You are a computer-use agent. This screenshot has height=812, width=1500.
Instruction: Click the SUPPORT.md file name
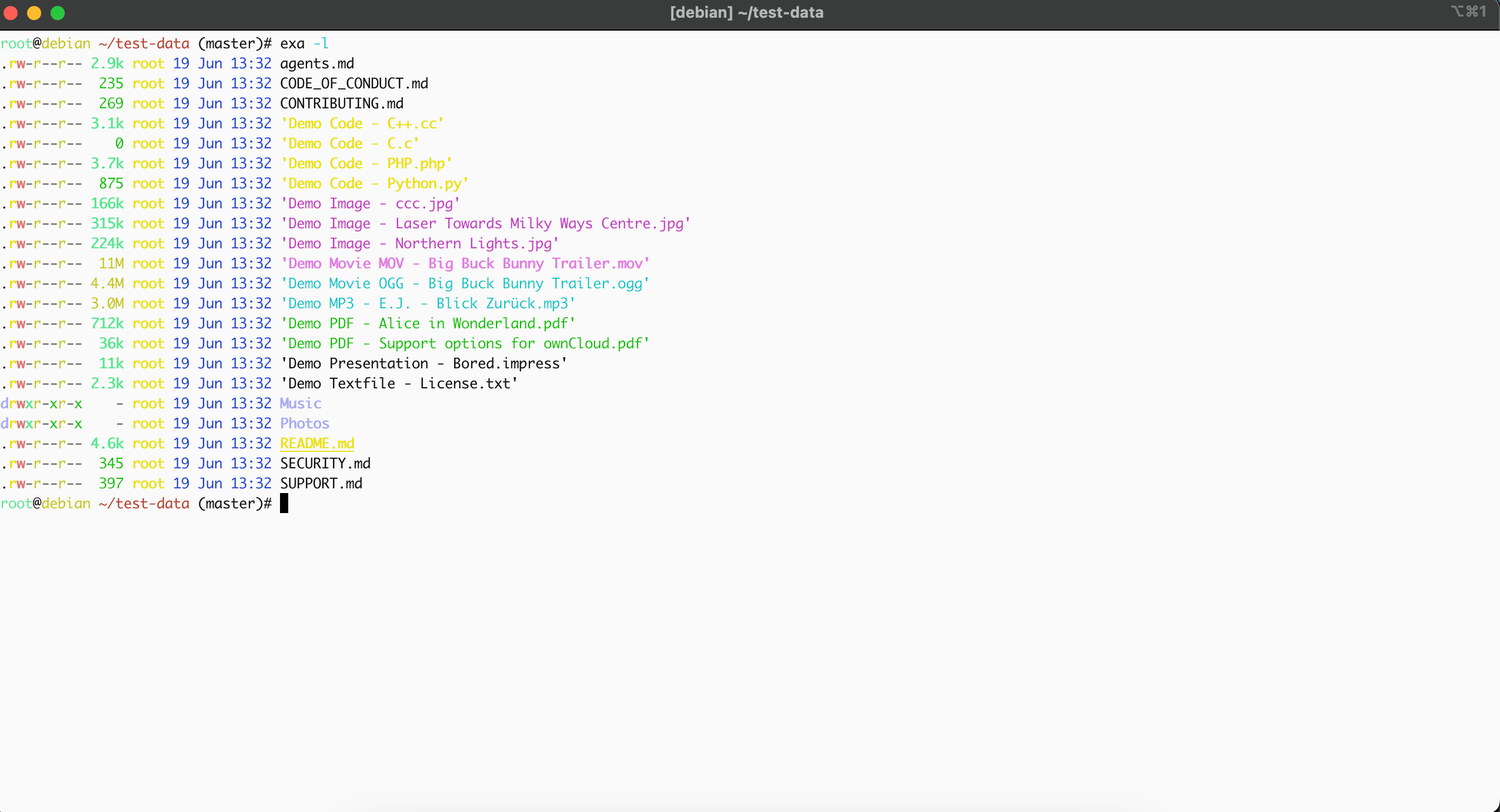pos(321,483)
